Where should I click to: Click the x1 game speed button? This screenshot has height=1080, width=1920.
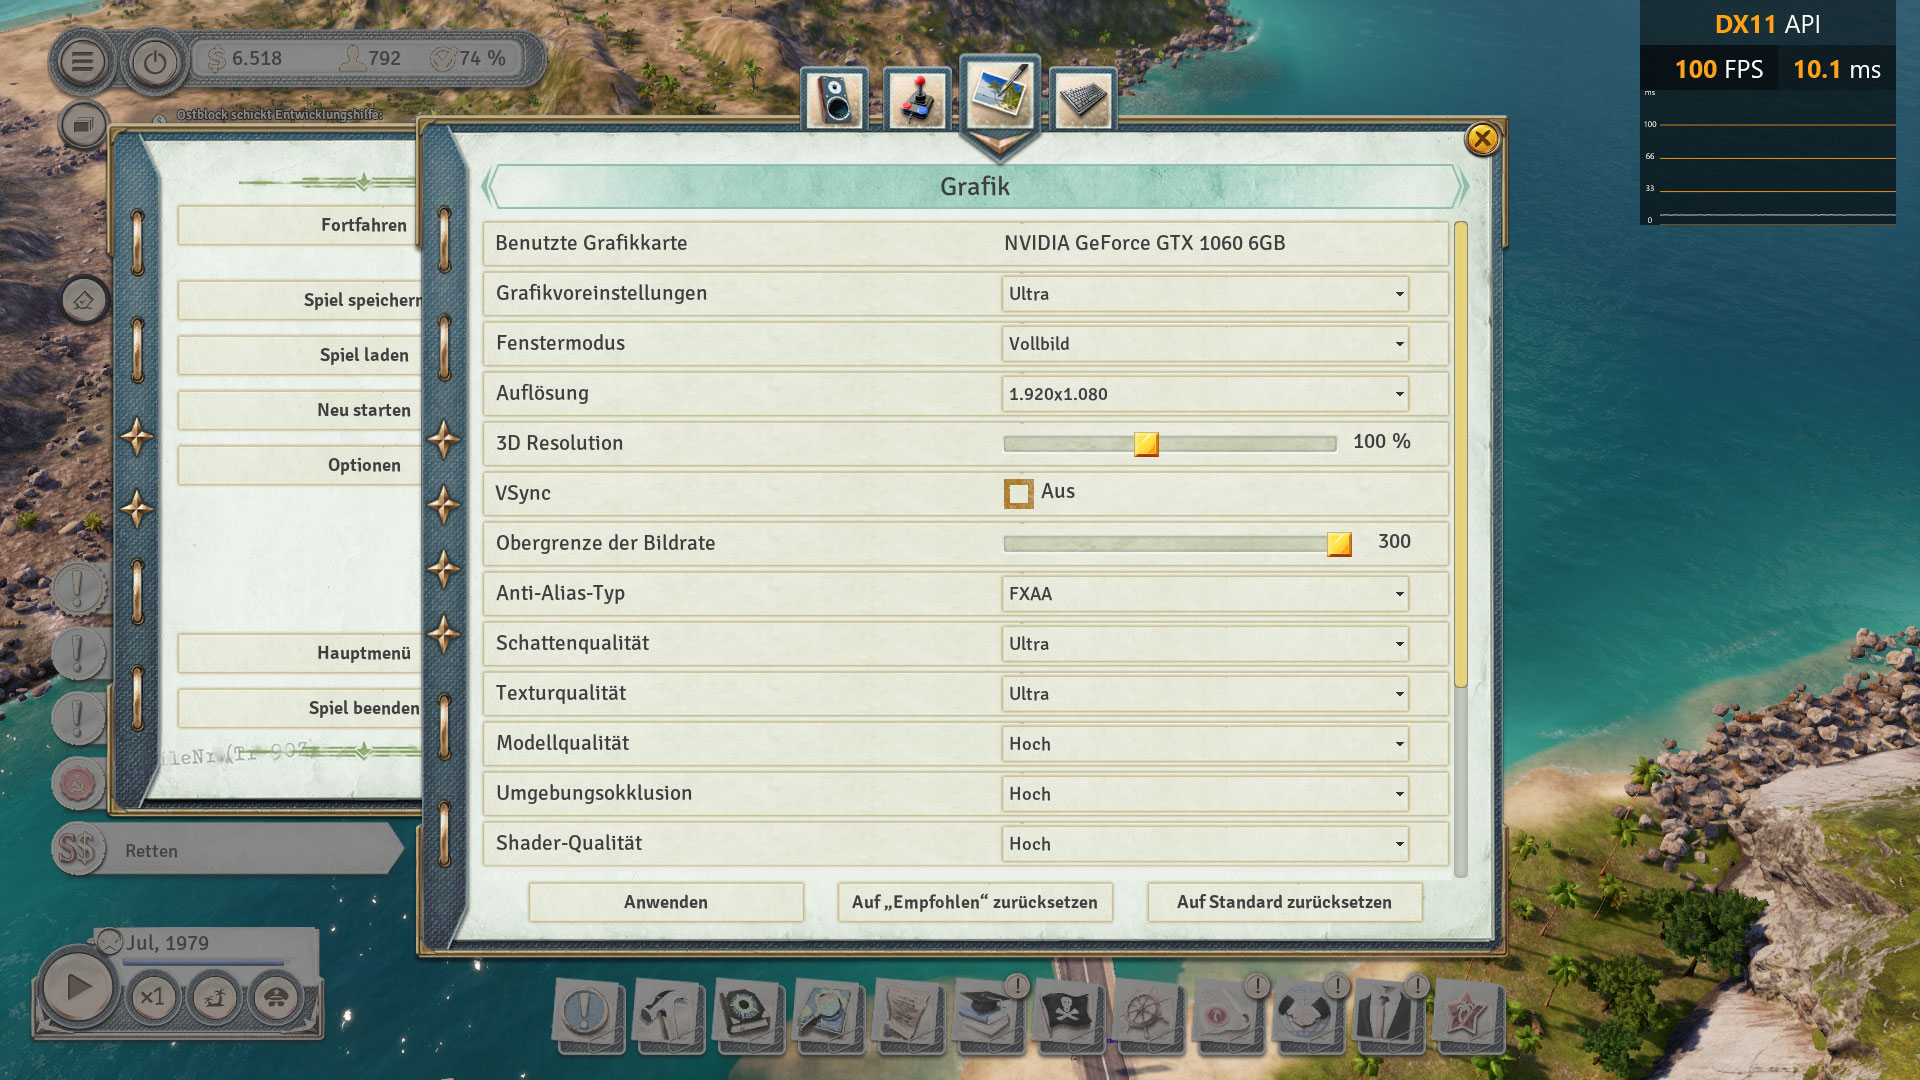pos(152,997)
